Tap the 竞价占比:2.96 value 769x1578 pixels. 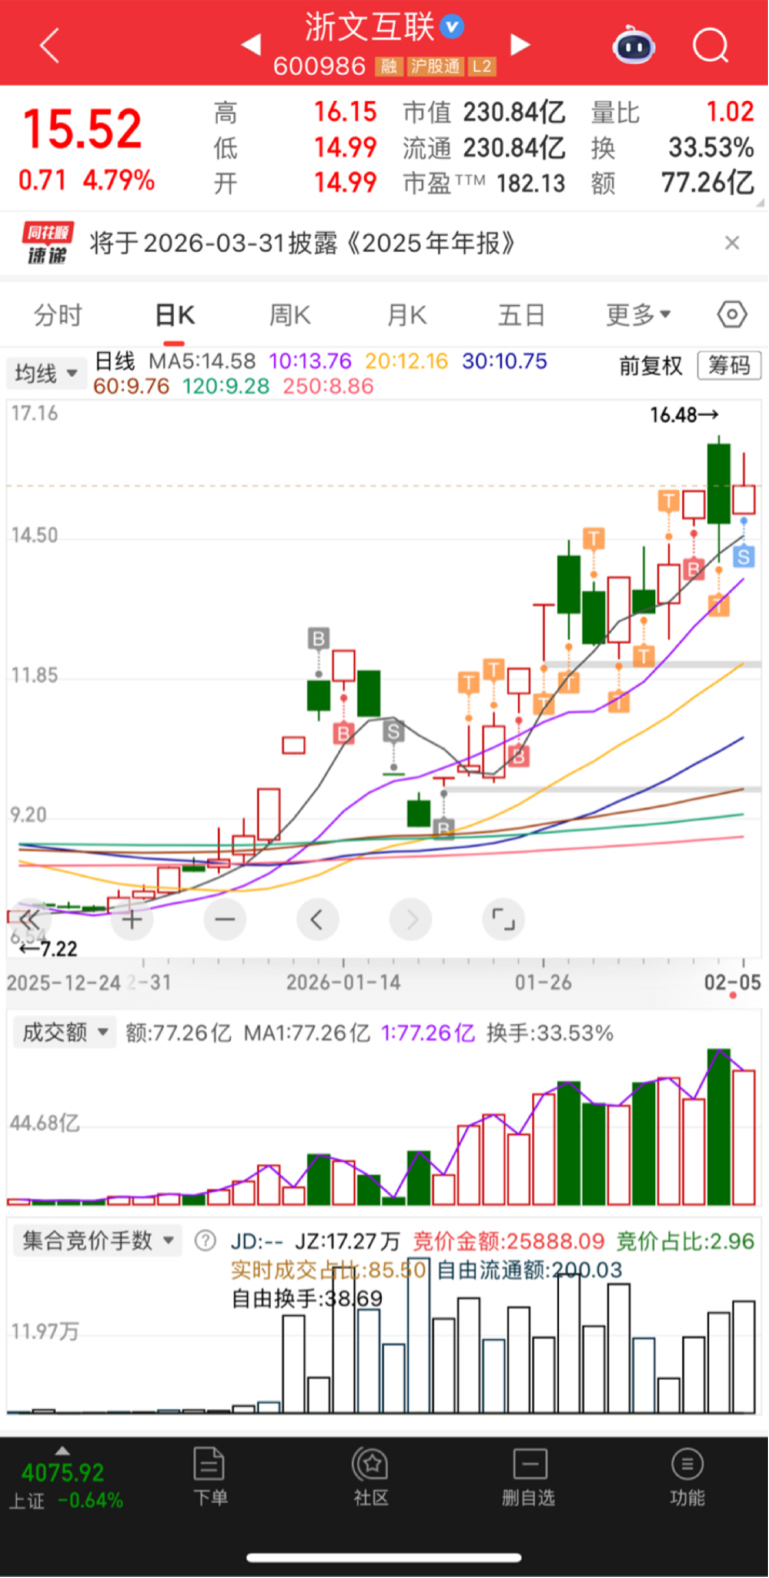[x=685, y=1241]
